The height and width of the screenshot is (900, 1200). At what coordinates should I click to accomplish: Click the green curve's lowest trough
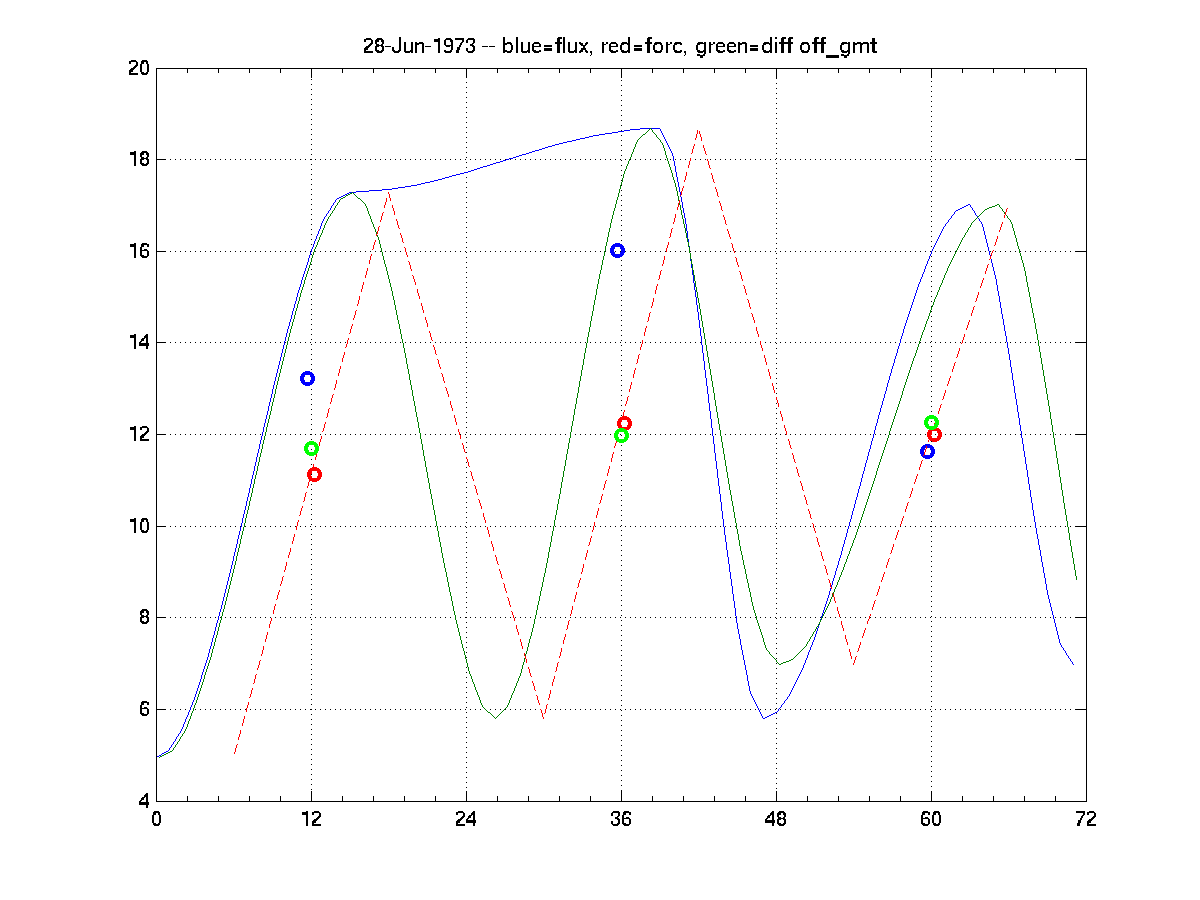click(x=494, y=718)
